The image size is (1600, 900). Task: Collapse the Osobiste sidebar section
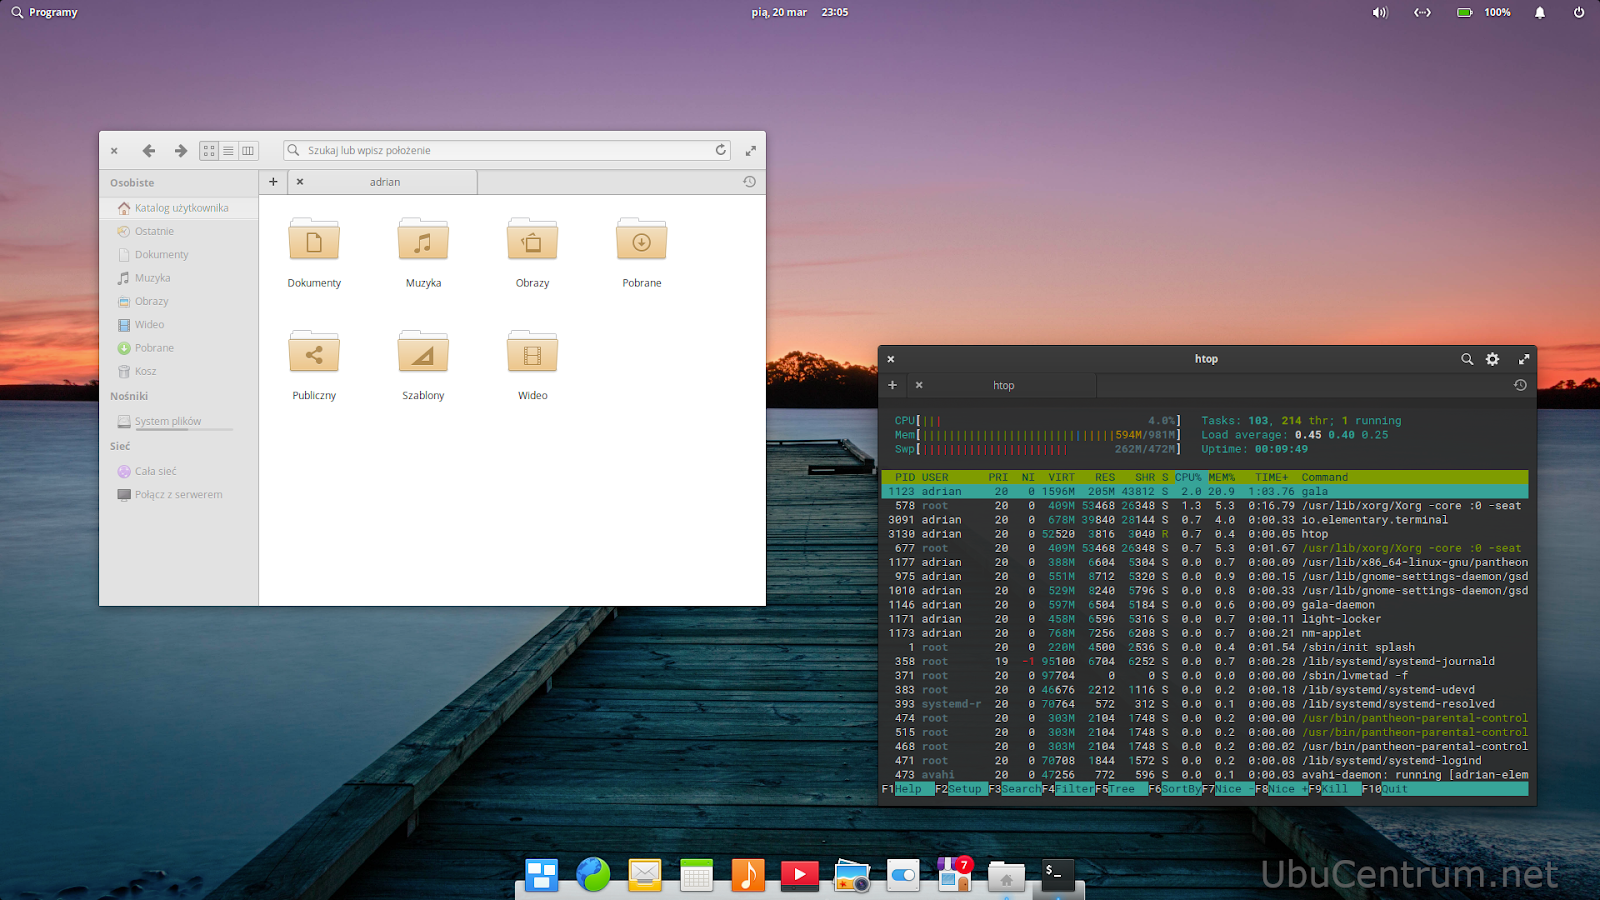(x=132, y=183)
